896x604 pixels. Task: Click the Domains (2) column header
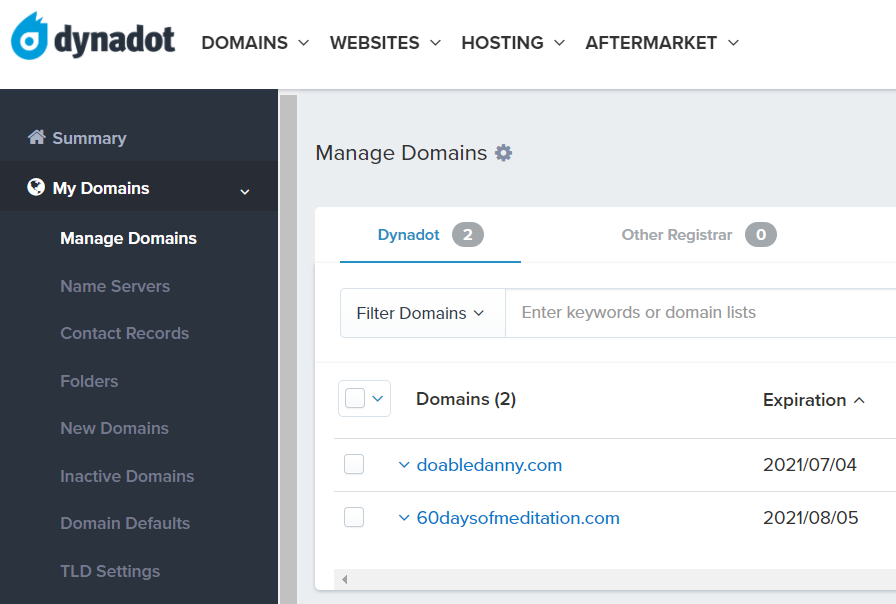click(x=466, y=399)
